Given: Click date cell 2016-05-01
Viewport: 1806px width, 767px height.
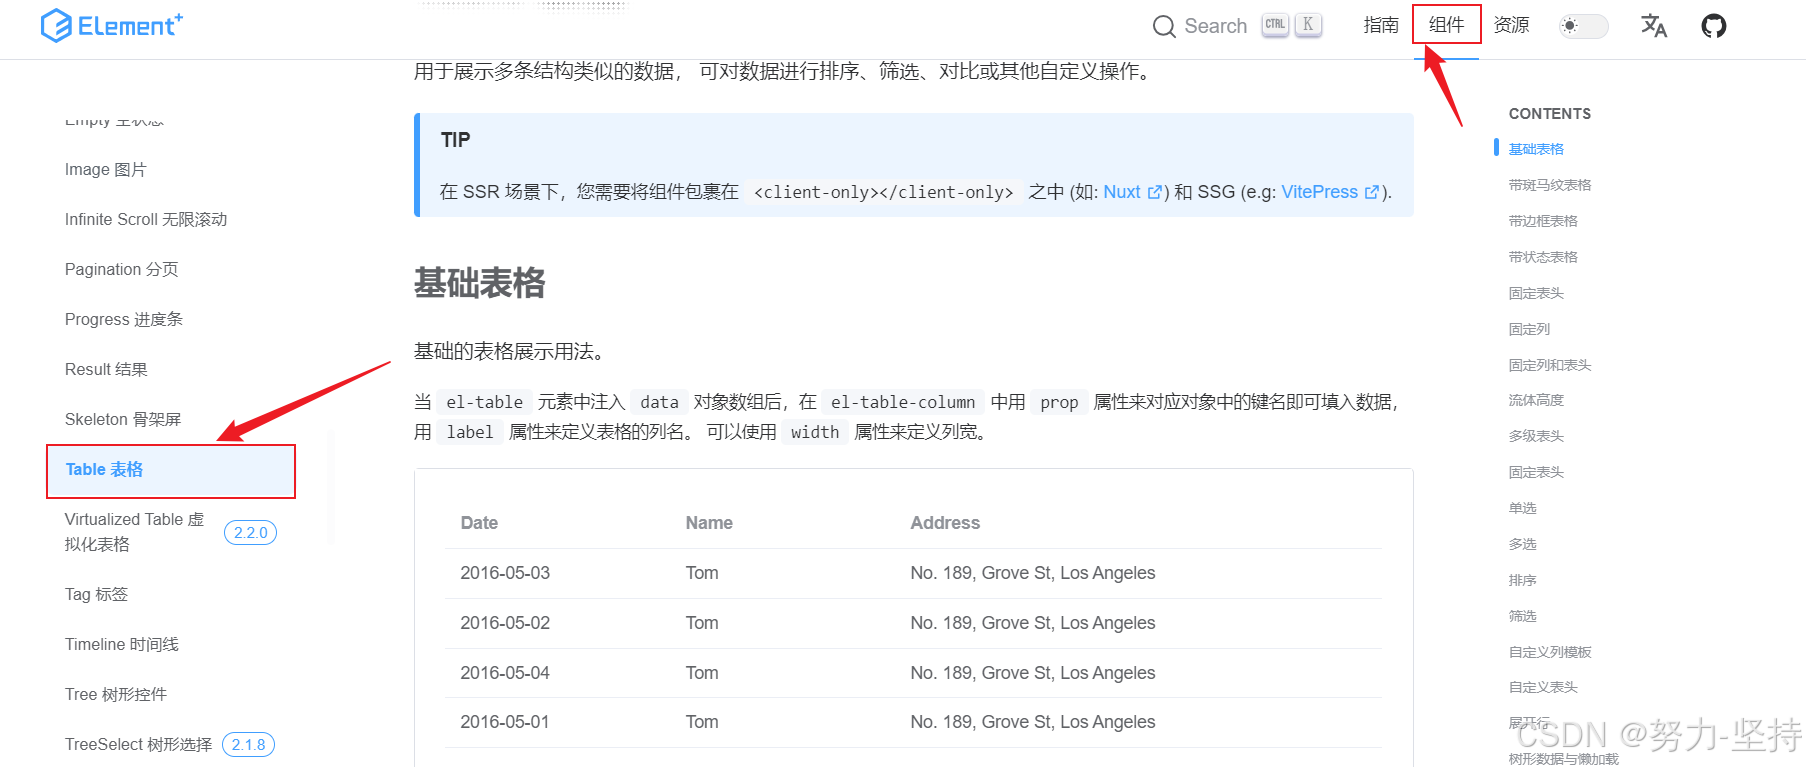Looking at the screenshot, I should 505,722.
